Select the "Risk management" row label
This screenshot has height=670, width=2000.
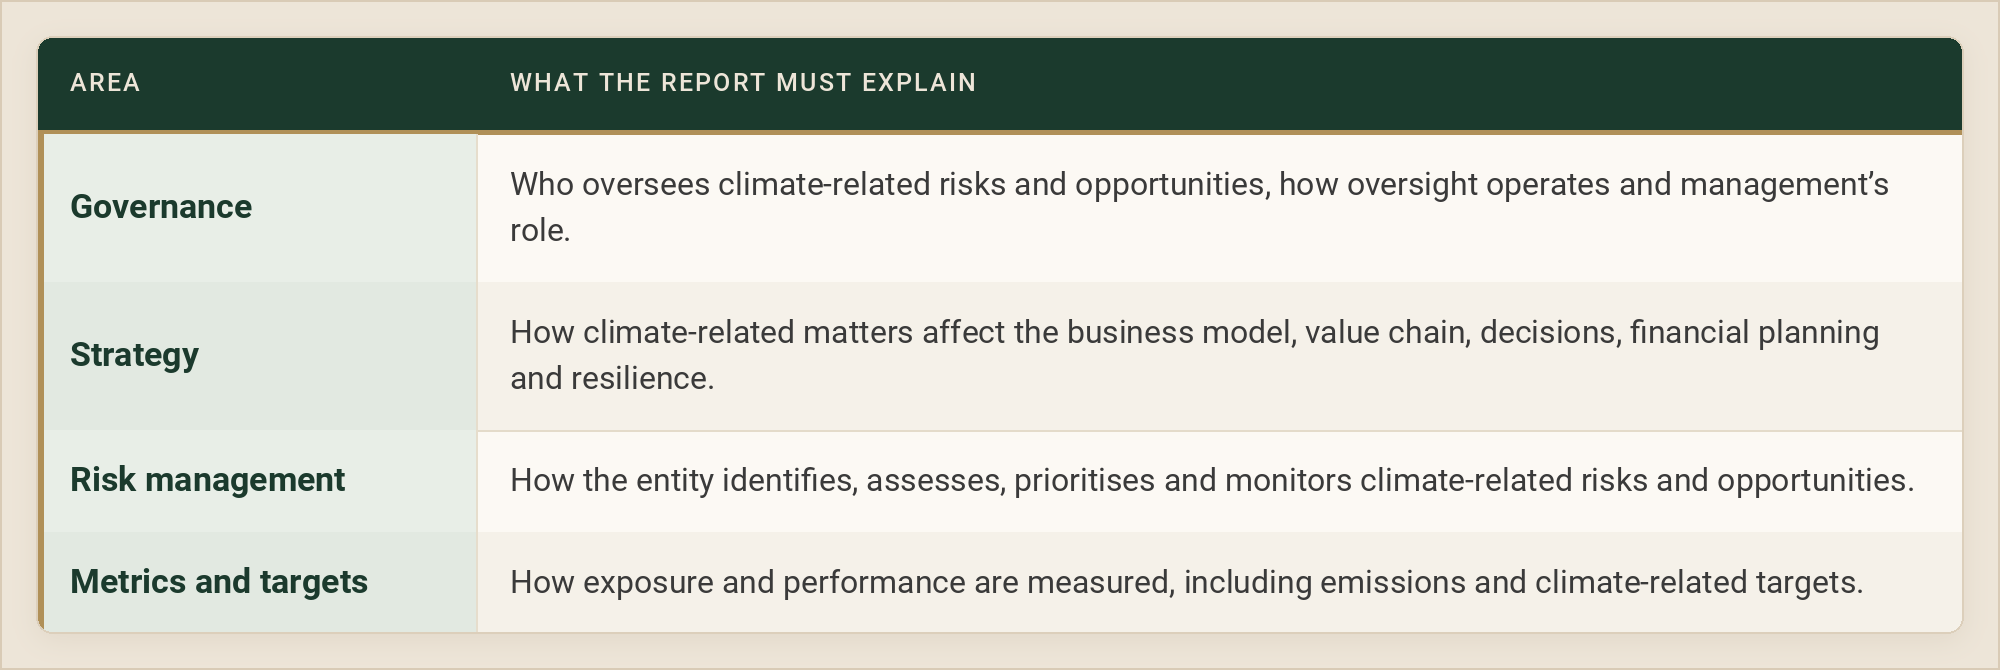tap(208, 480)
